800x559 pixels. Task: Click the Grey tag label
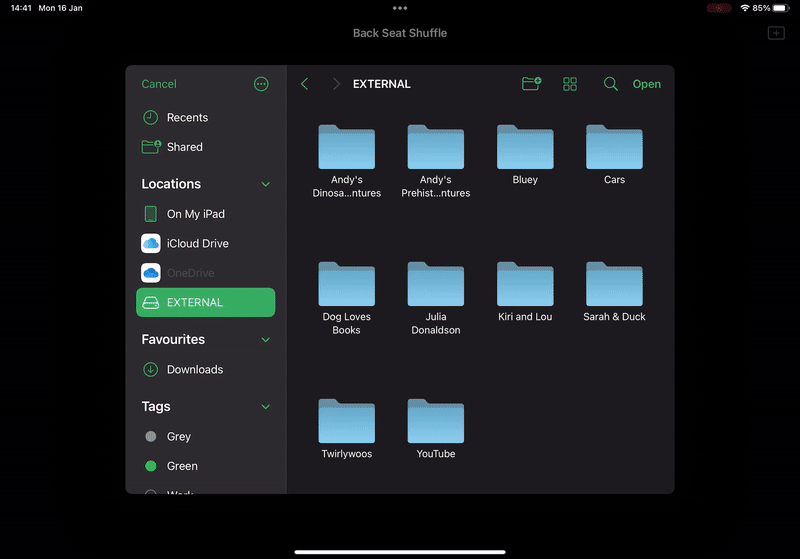coord(179,437)
